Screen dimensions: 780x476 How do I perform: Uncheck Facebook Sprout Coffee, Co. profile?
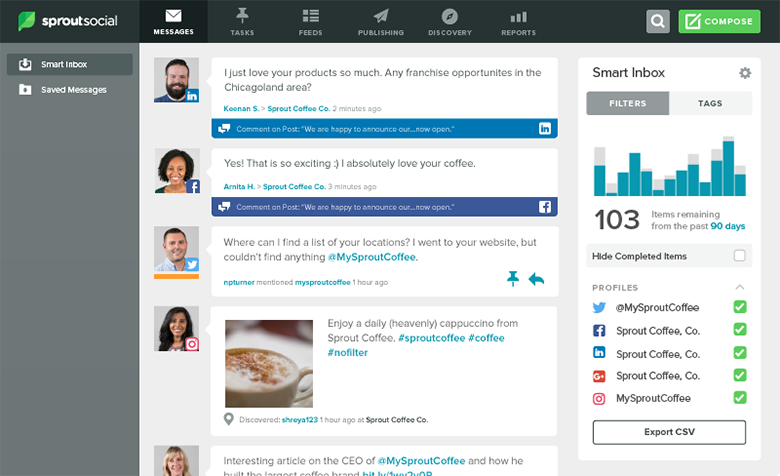[740, 329]
